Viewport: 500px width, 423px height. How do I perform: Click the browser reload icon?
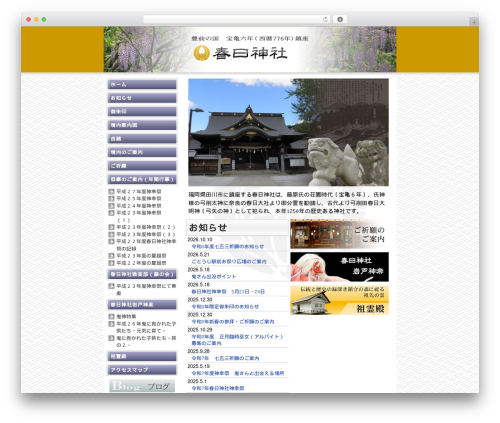point(325,20)
